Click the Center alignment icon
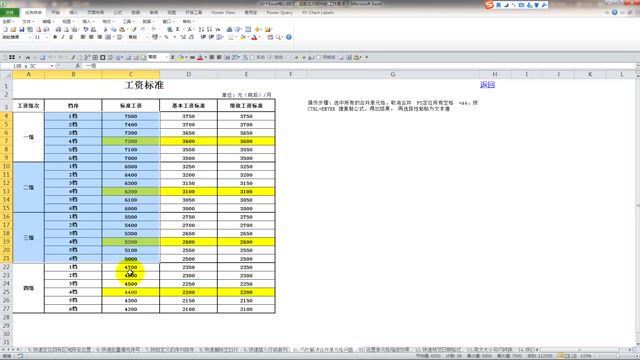The height and width of the screenshot is (360, 640). [91, 37]
